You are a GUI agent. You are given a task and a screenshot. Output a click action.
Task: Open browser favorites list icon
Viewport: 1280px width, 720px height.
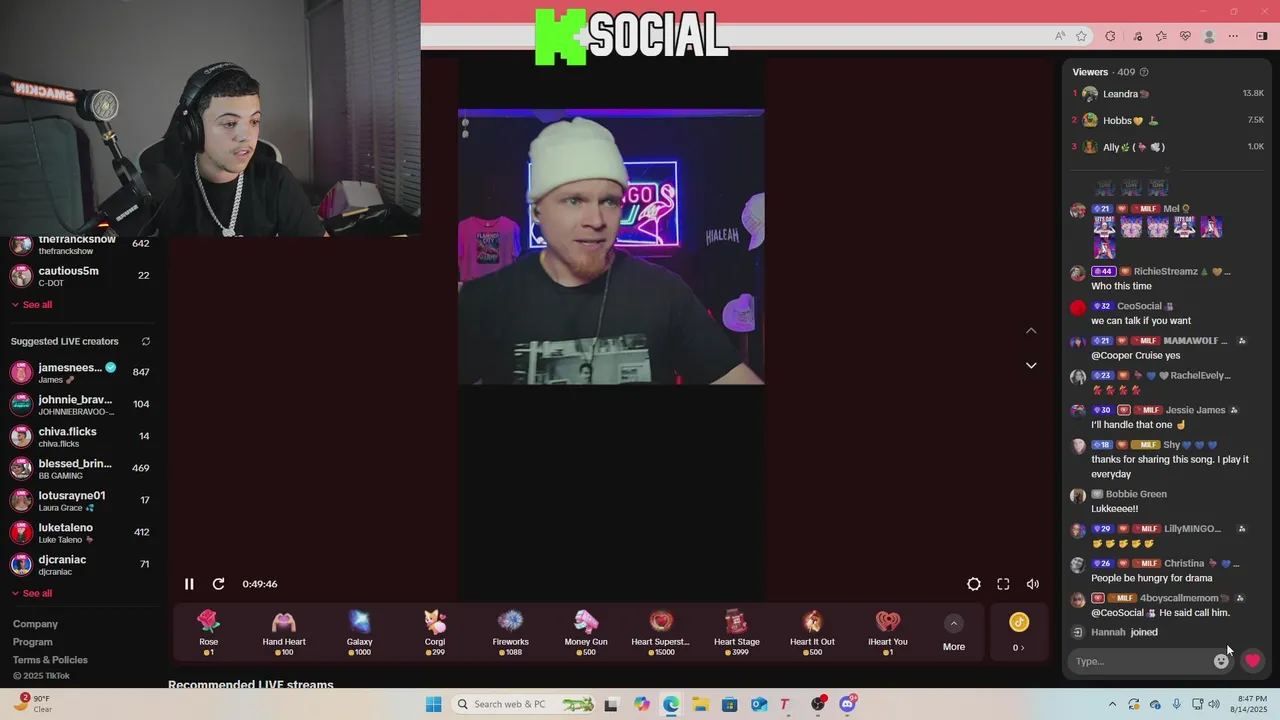(1161, 36)
